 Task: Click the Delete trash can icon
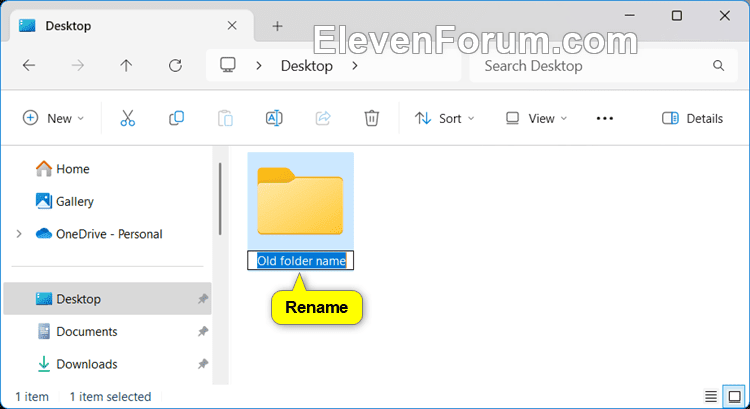(x=372, y=118)
